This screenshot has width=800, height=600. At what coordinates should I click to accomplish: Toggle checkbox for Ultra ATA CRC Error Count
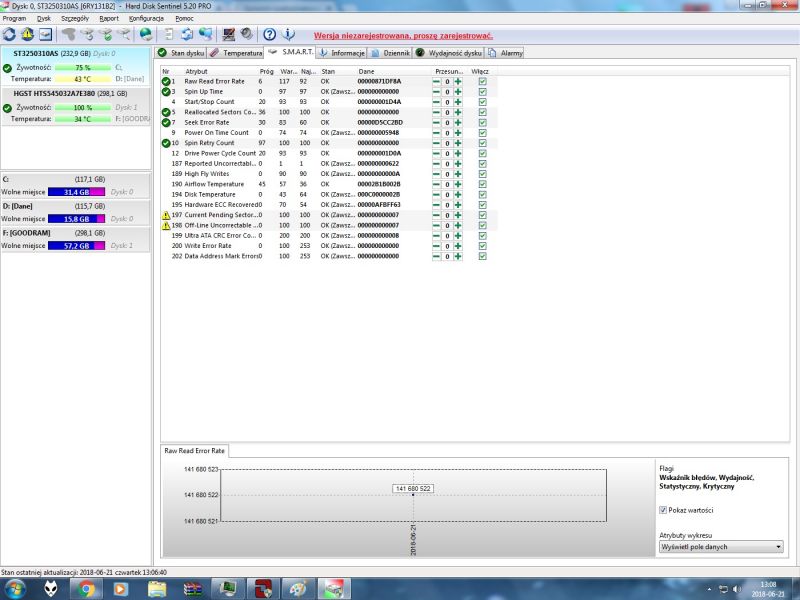pos(482,236)
